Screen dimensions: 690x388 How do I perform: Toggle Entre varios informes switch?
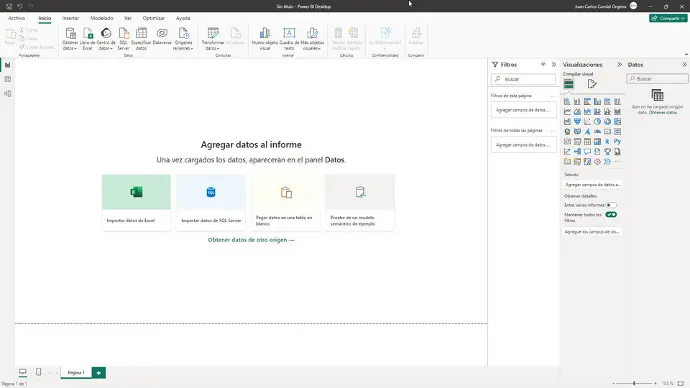click(x=611, y=205)
